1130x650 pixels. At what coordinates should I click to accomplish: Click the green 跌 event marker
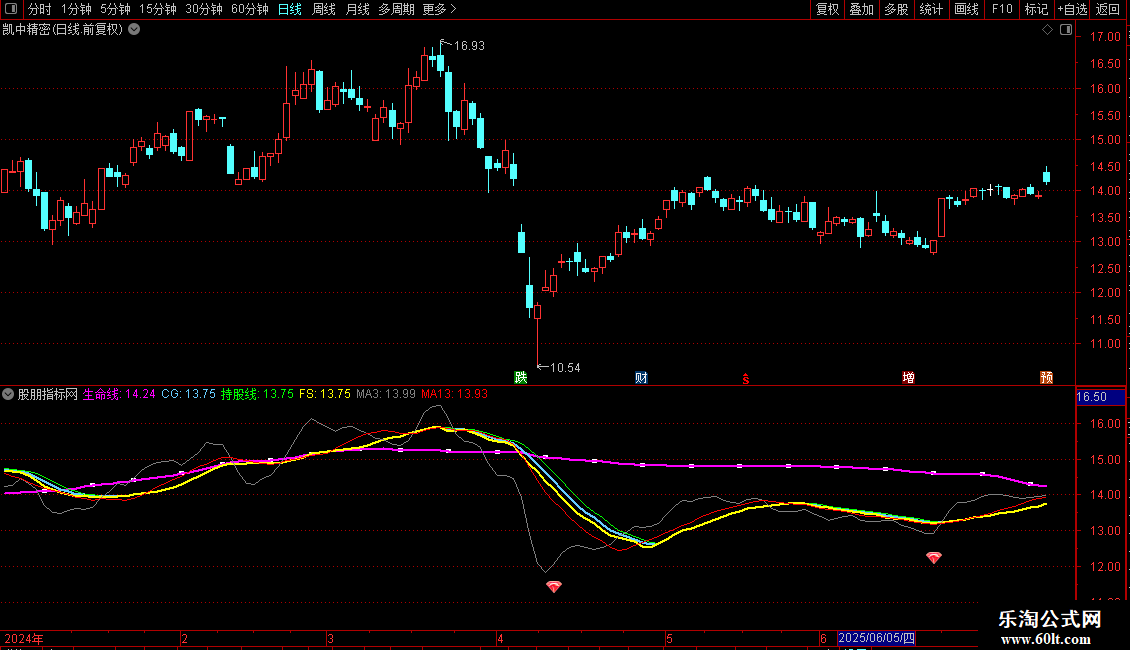tap(520, 377)
